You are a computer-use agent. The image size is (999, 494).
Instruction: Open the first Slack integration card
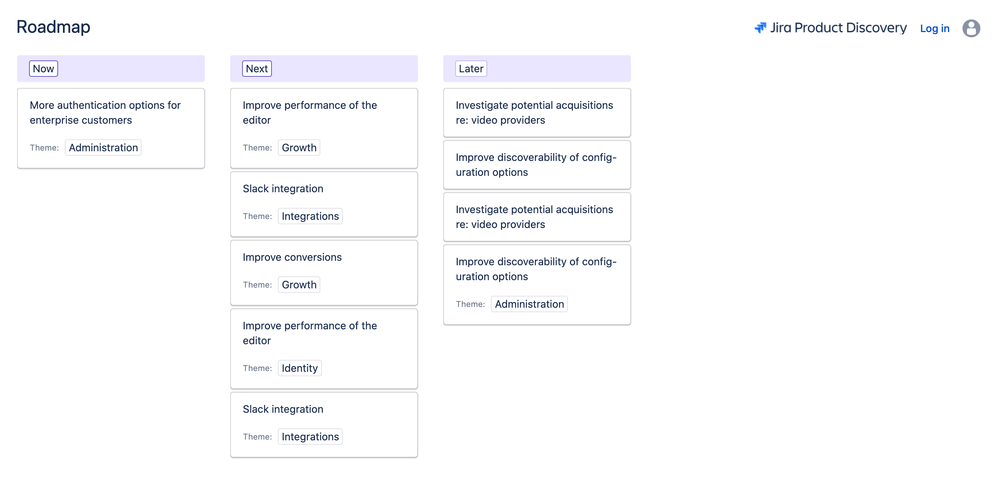click(324, 204)
